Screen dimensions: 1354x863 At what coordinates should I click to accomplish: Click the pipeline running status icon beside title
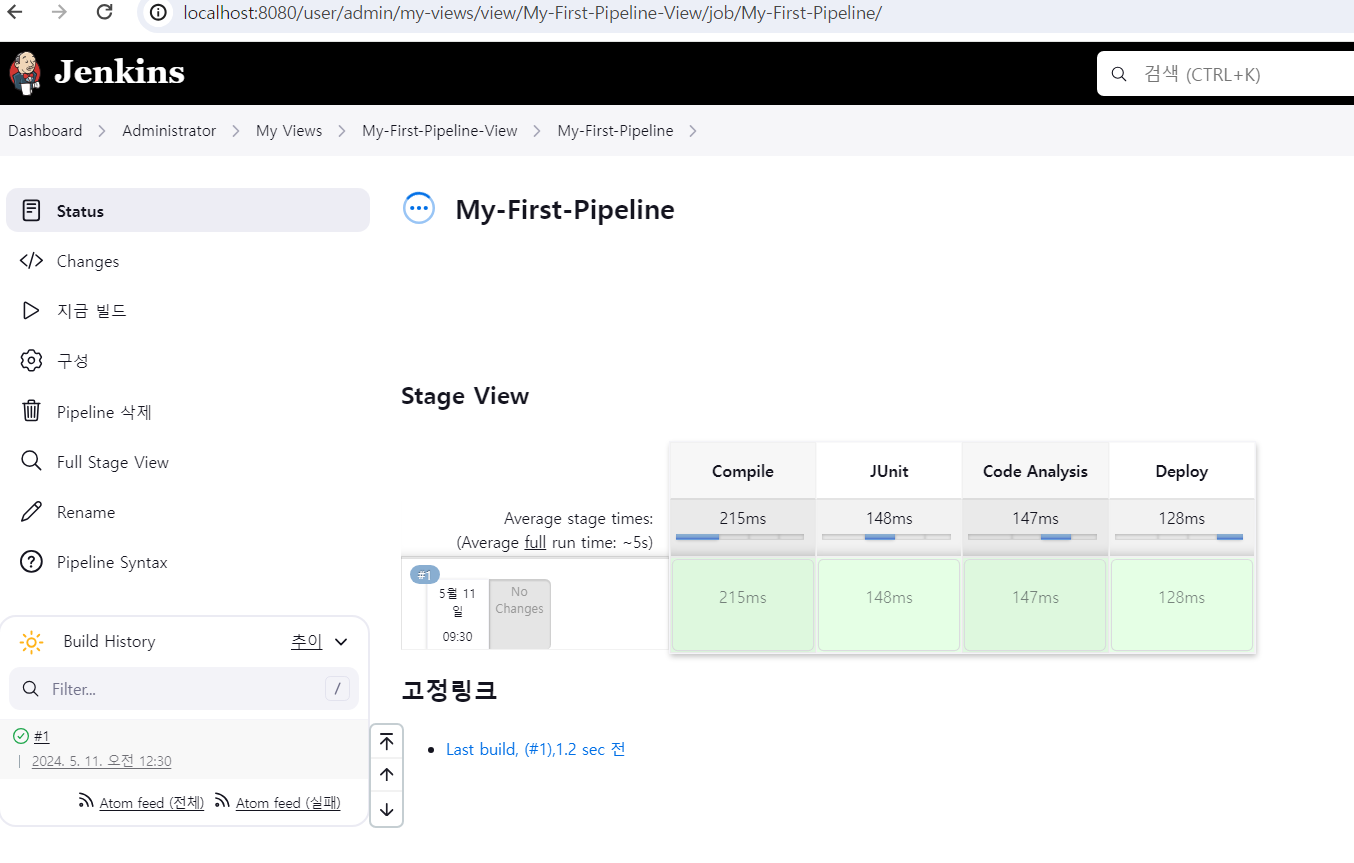pyautogui.click(x=419, y=209)
